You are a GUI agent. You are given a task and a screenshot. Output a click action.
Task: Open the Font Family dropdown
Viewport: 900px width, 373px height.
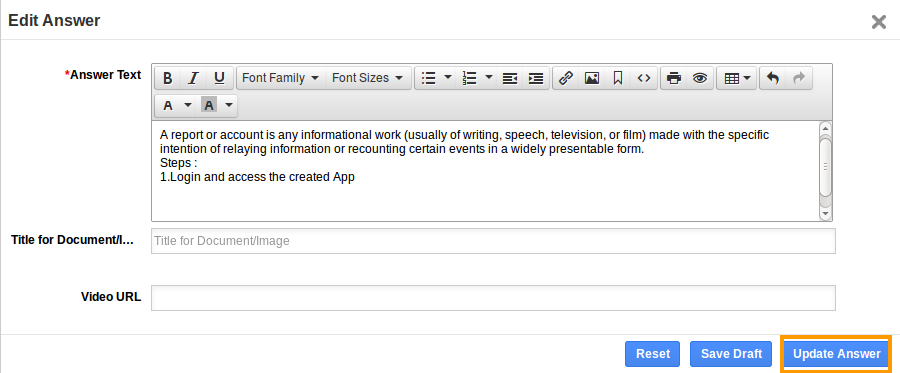tap(281, 78)
